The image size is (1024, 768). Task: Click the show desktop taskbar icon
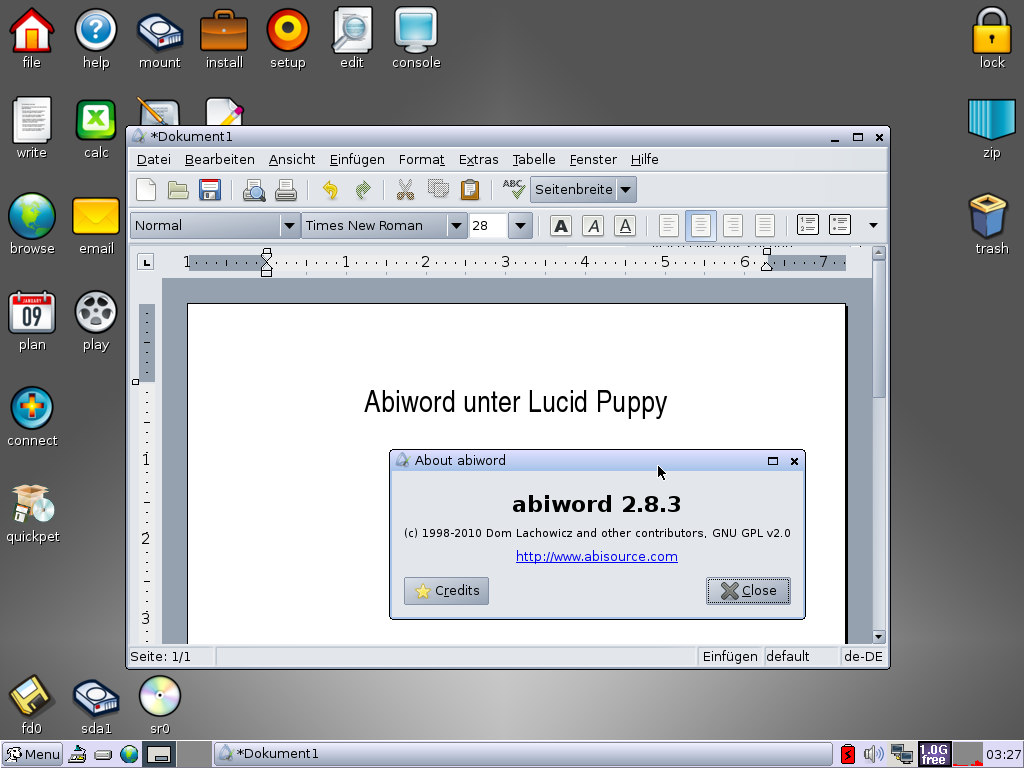[159, 755]
